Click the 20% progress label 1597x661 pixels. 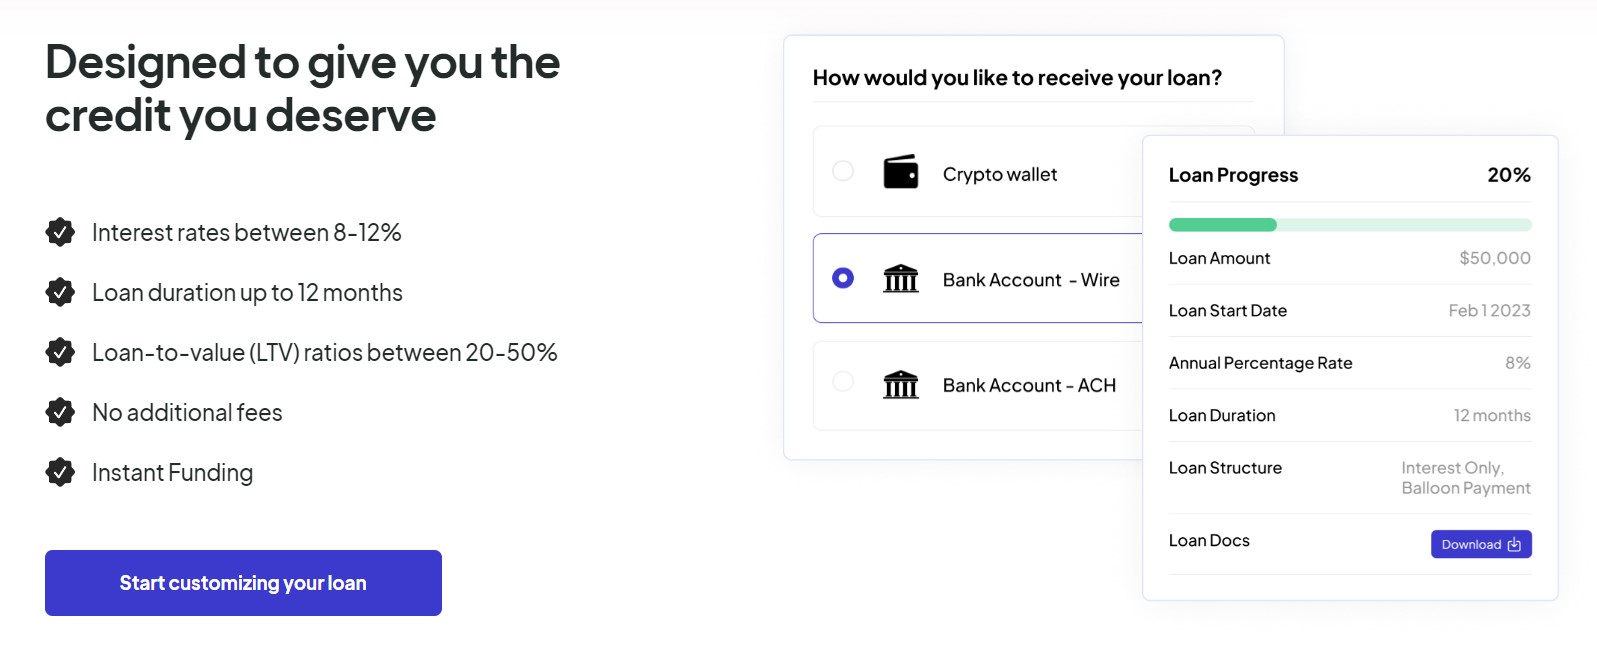point(1508,174)
